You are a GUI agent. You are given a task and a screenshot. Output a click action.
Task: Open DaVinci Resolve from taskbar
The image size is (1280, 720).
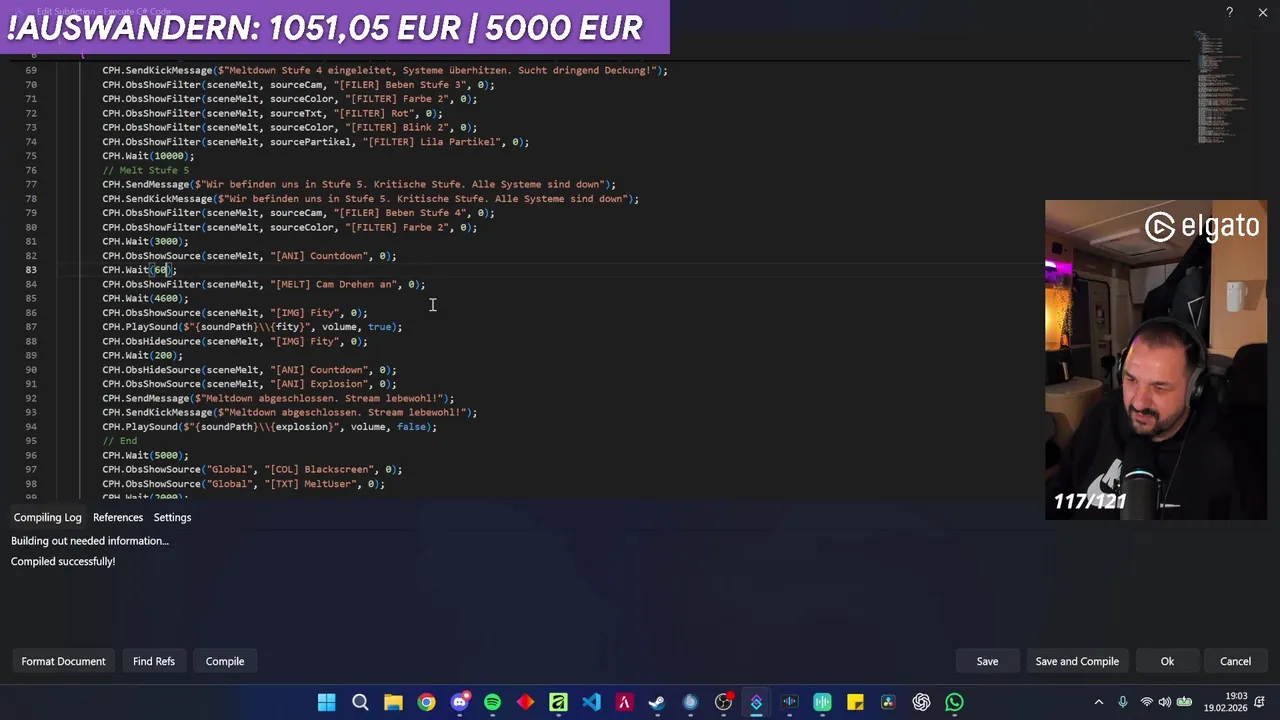click(x=888, y=702)
